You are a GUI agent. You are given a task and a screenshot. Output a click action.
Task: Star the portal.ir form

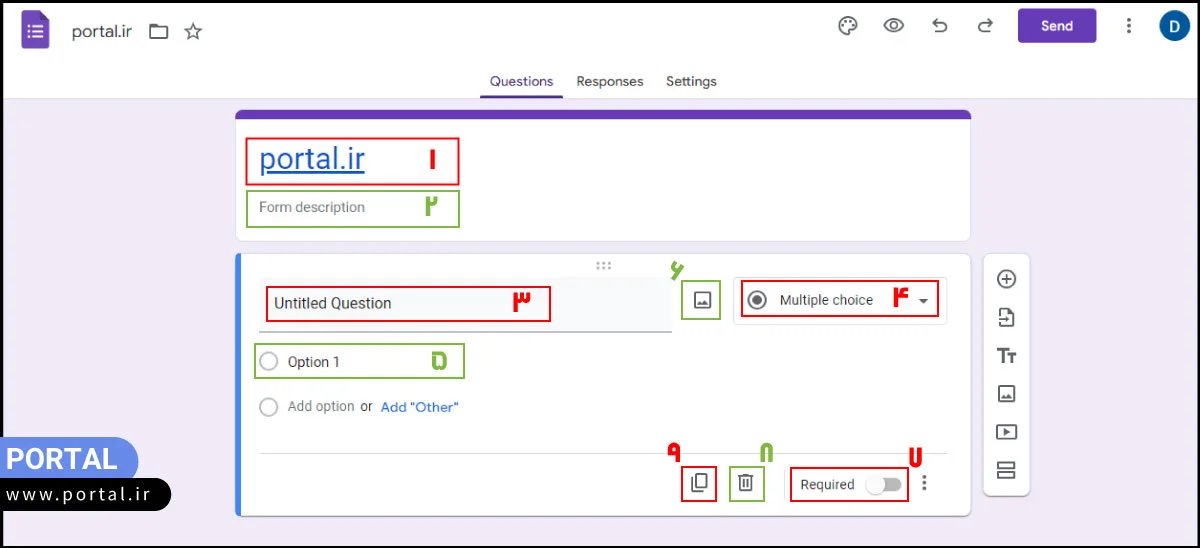193,32
